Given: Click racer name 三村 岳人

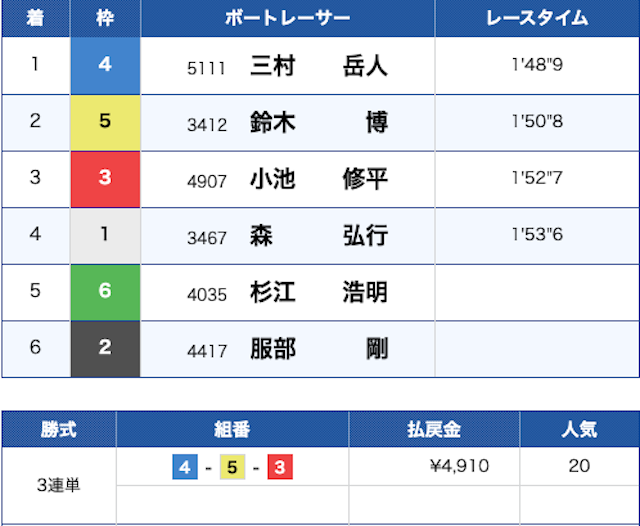Looking at the screenshot, I should pos(318,67).
